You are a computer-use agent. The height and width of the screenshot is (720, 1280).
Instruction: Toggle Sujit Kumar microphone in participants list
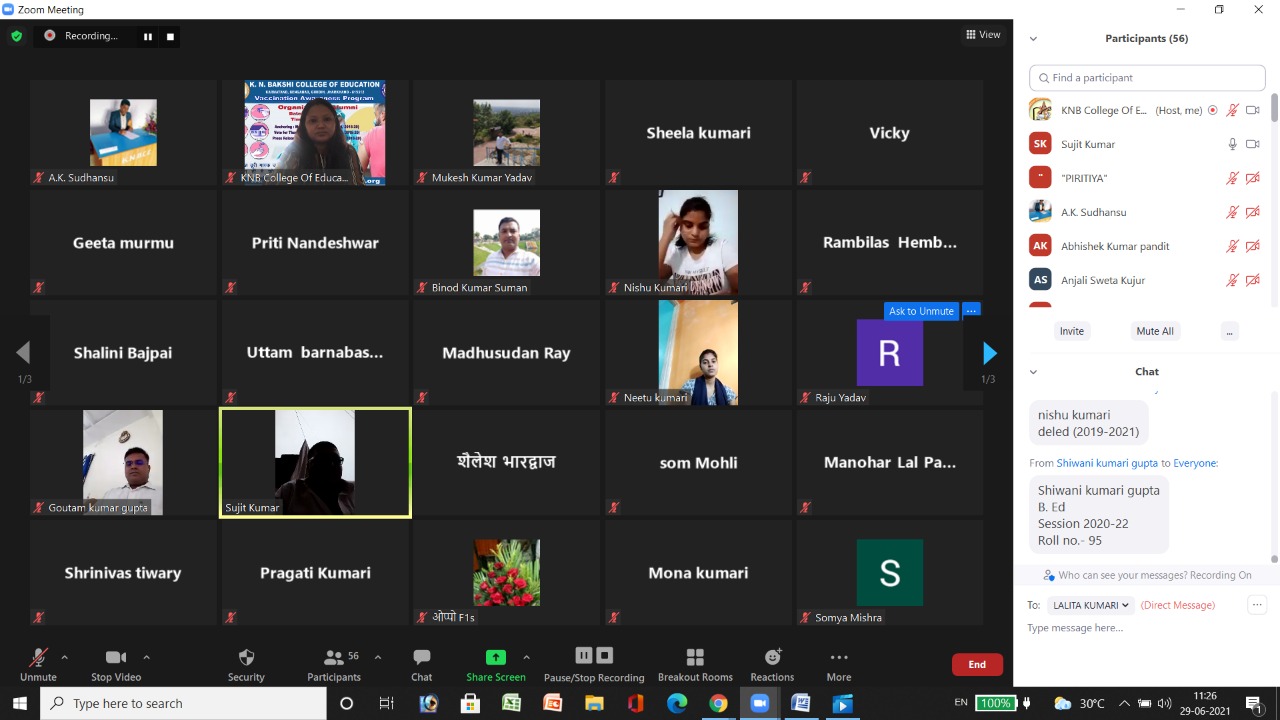1233,144
